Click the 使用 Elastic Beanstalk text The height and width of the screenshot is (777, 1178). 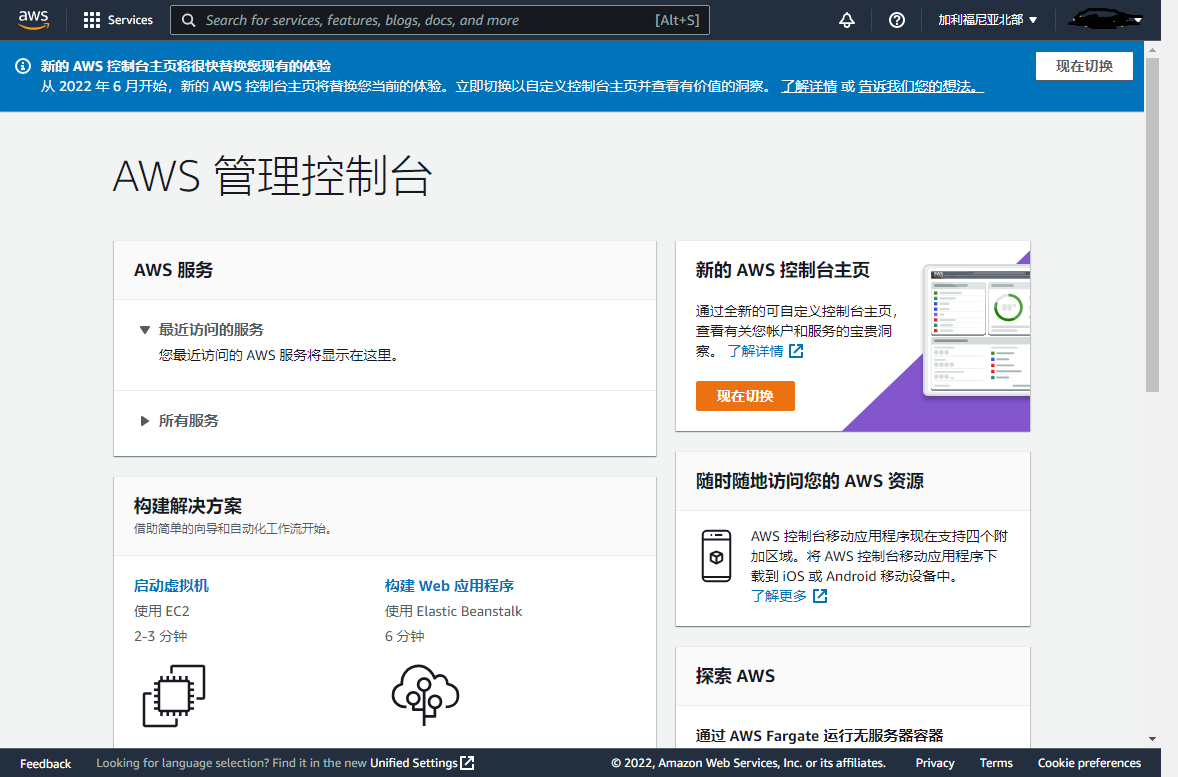tap(453, 611)
